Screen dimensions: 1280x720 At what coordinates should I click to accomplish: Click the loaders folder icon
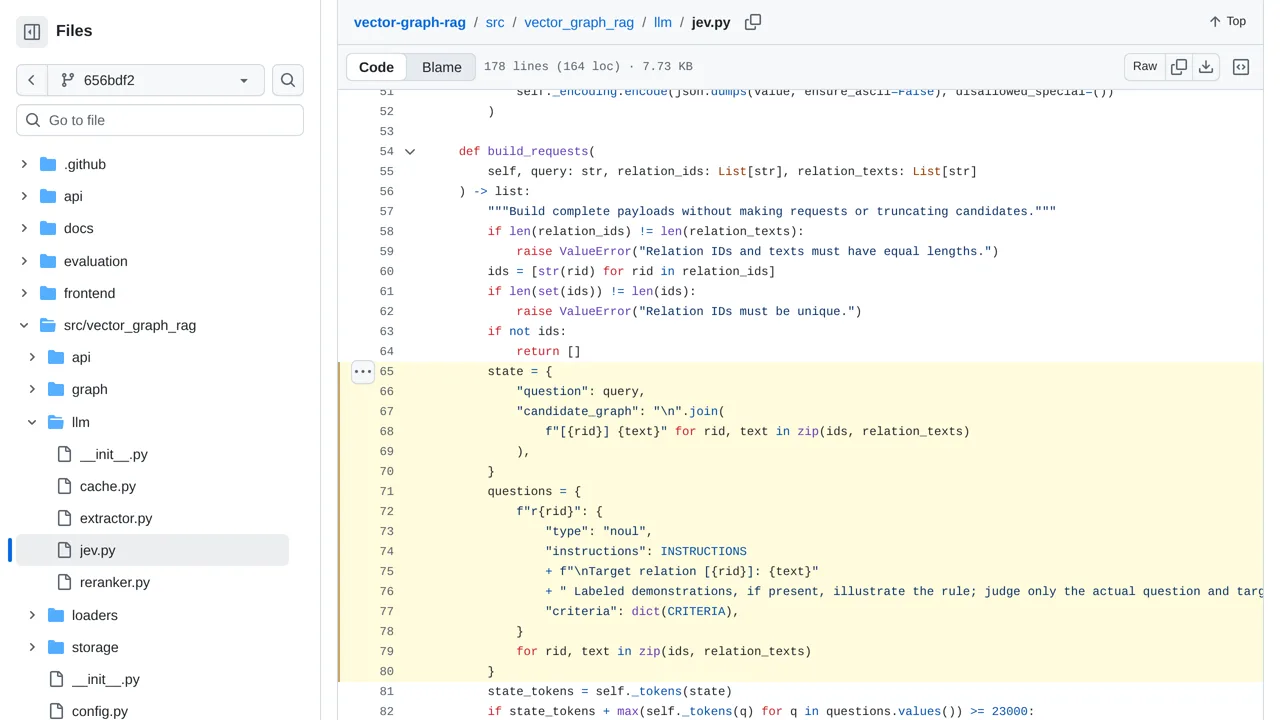tap(56, 615)
